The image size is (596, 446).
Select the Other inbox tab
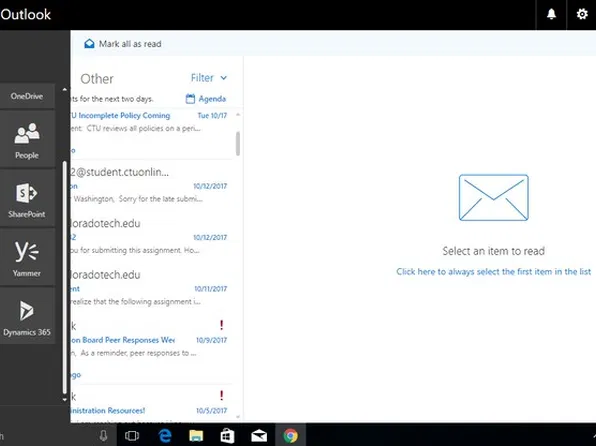[x=97, y=79]
